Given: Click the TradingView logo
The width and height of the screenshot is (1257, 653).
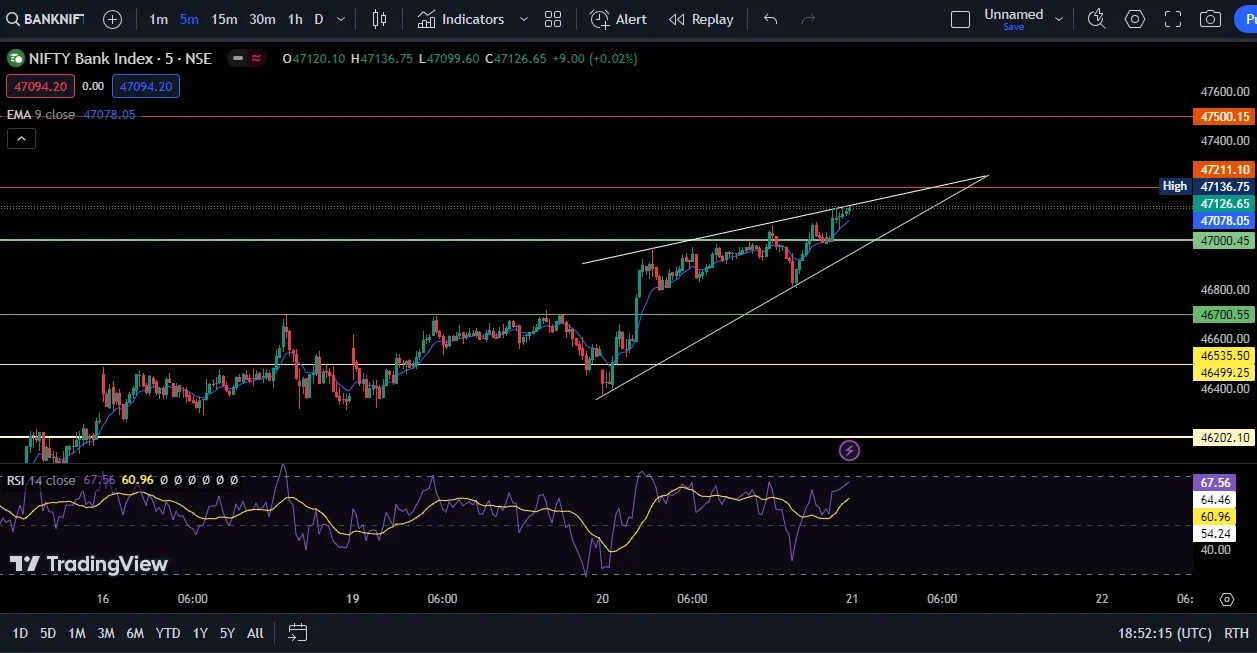Looking at the screenshot, I should [x=89, y=564].
